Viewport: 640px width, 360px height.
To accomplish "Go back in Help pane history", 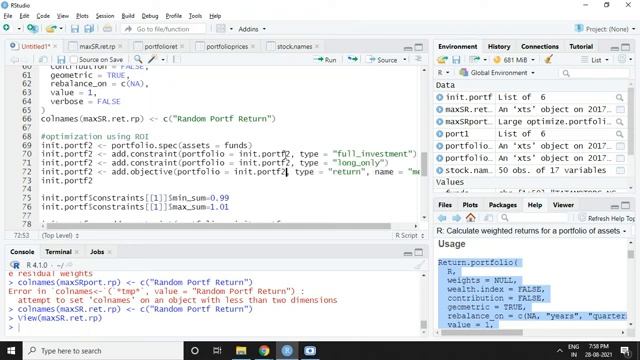I will [x=442, y=218].
